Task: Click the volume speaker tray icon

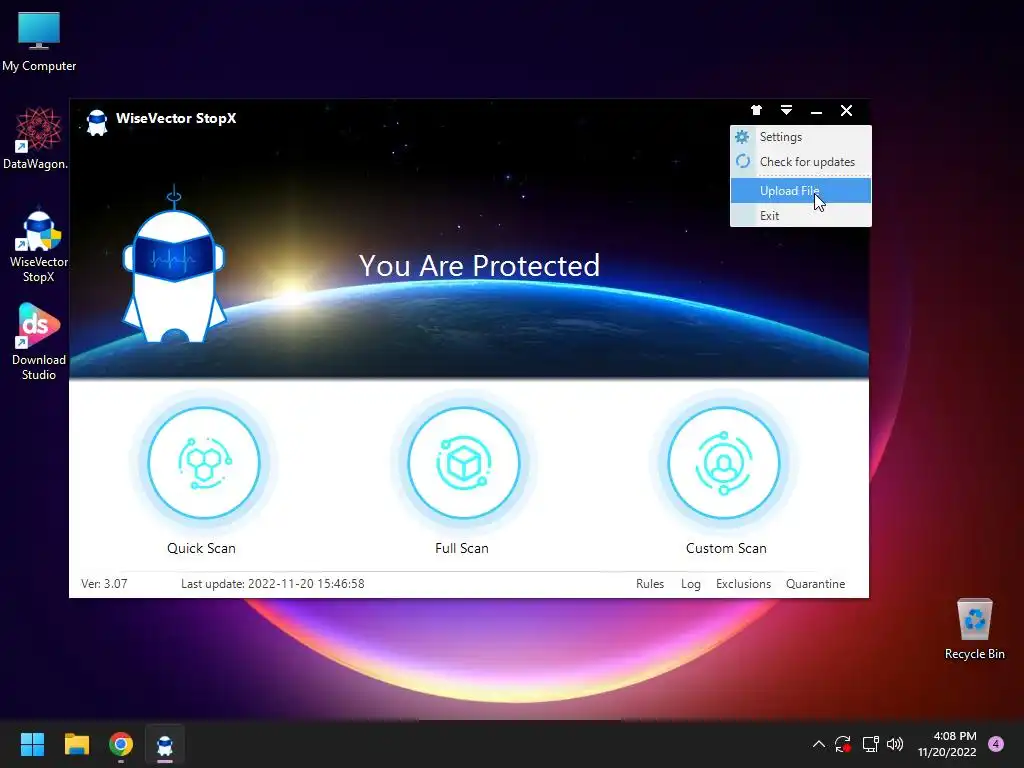Action: [895, 744]
